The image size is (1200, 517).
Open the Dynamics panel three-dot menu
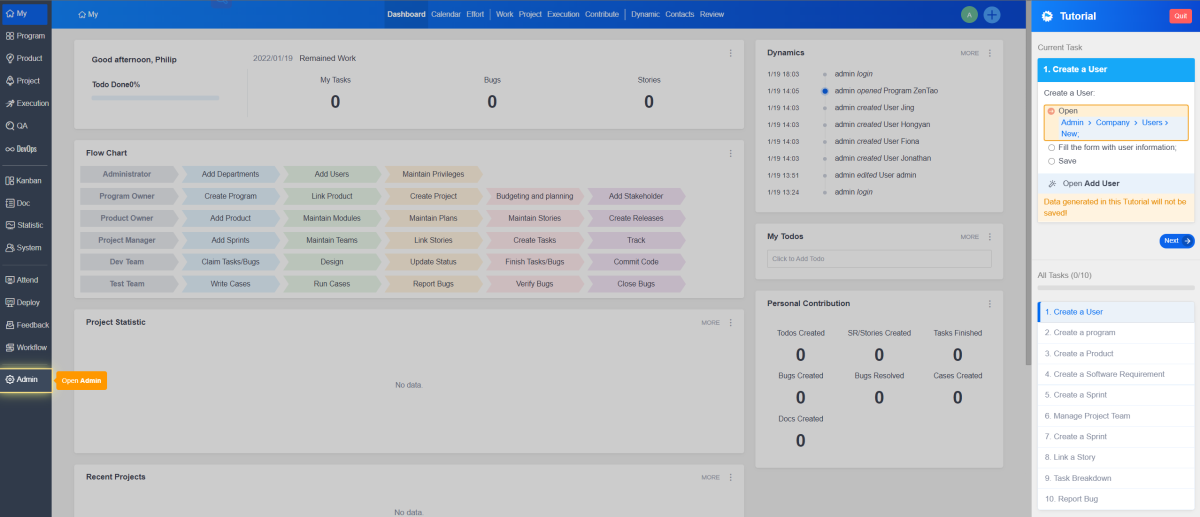pos(990,53)
